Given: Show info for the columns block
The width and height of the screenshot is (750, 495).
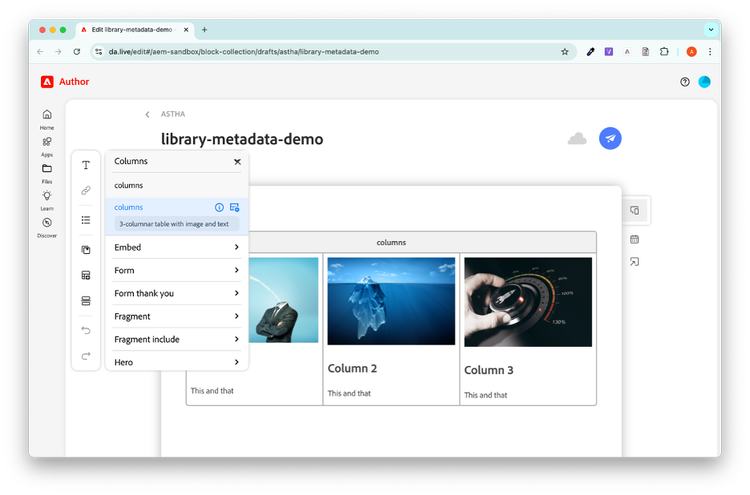Looking at the screenshot, I should pos(219,207).
